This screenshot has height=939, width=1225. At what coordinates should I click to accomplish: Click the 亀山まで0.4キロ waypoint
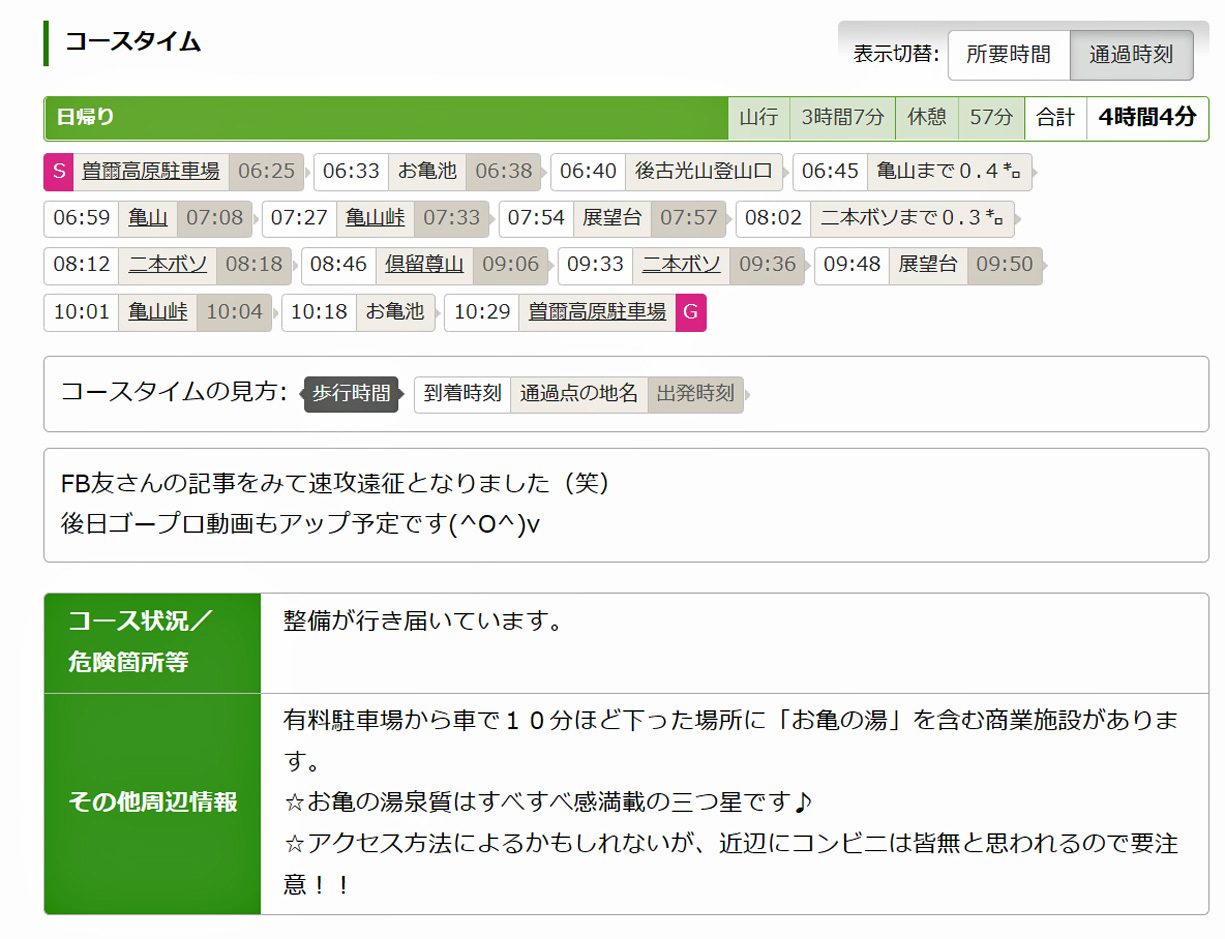pyautogui.click(x=947, y=171)
